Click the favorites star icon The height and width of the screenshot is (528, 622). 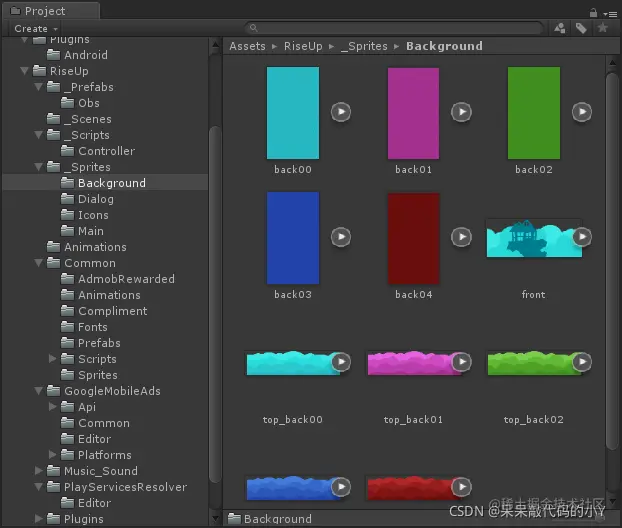pos(603,28)
